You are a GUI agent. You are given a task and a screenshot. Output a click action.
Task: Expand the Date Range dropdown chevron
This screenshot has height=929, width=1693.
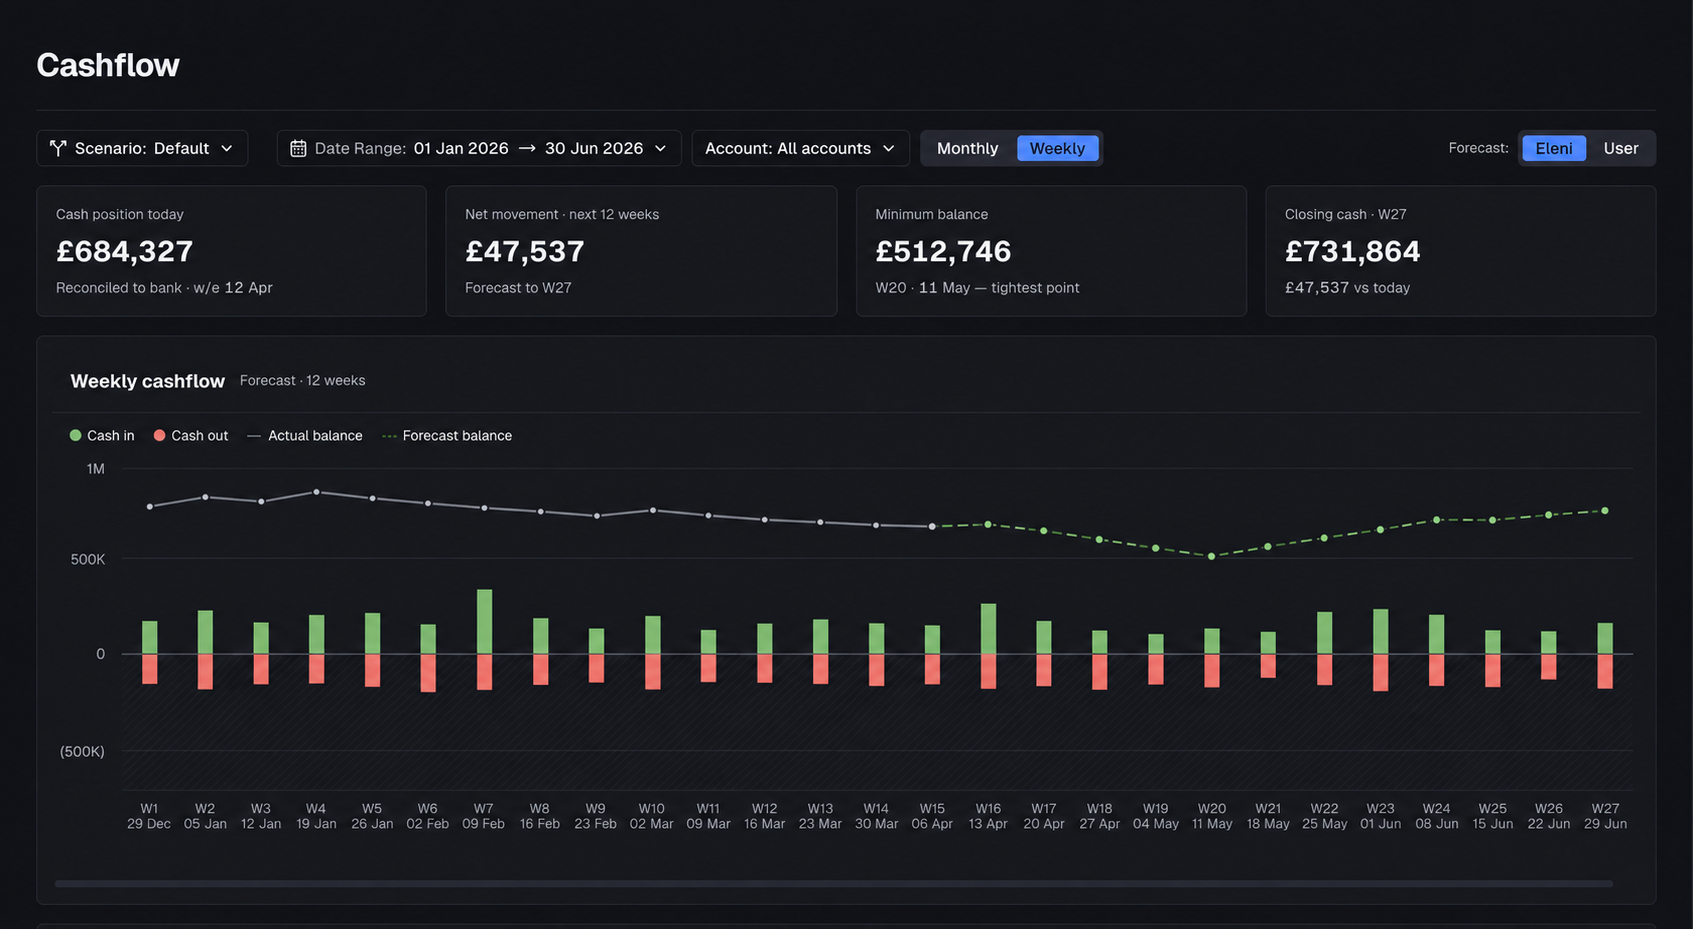point(660,148)
